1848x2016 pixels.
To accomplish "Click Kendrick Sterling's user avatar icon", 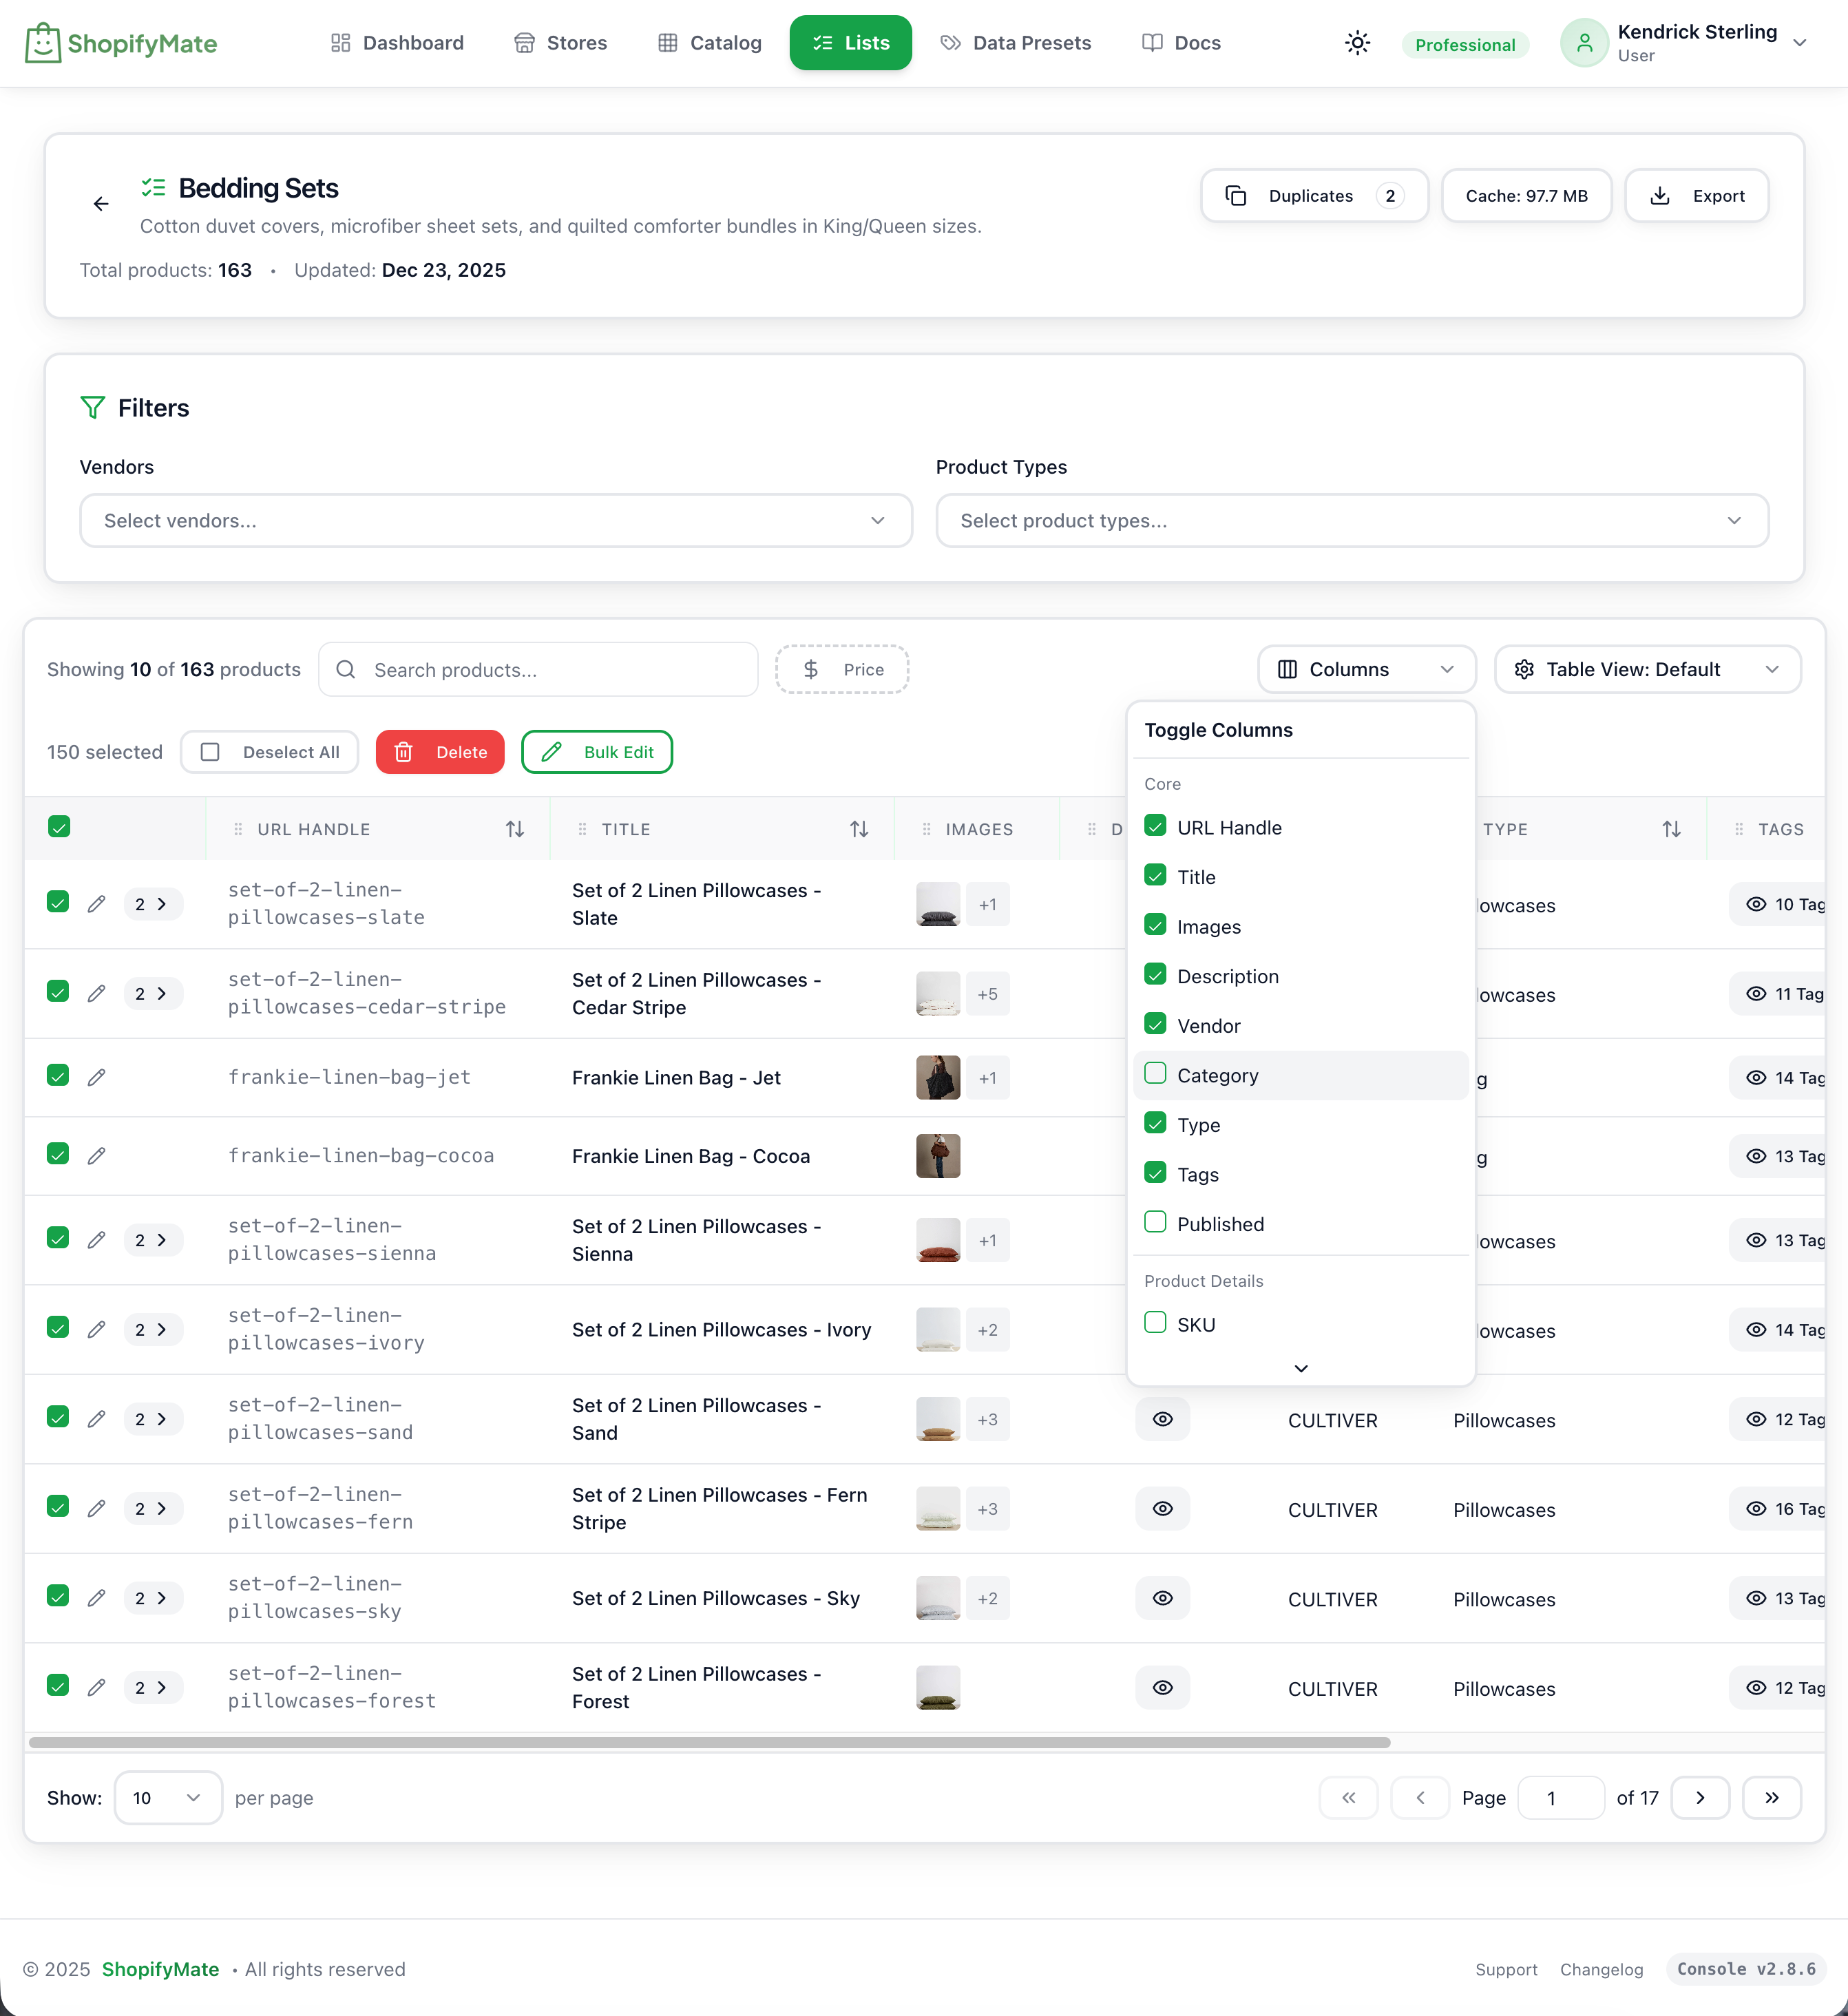I will [1584, 43].
